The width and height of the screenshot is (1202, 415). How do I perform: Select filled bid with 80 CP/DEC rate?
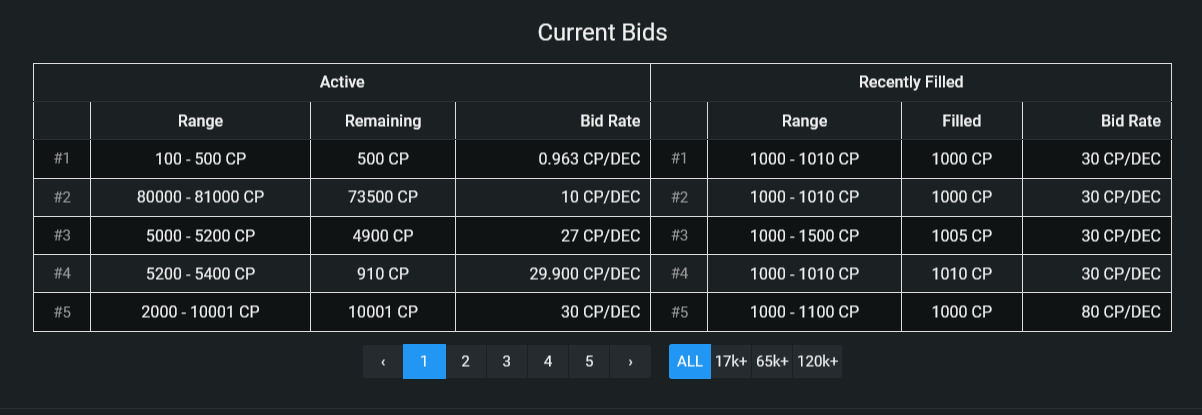coord(911,312)
